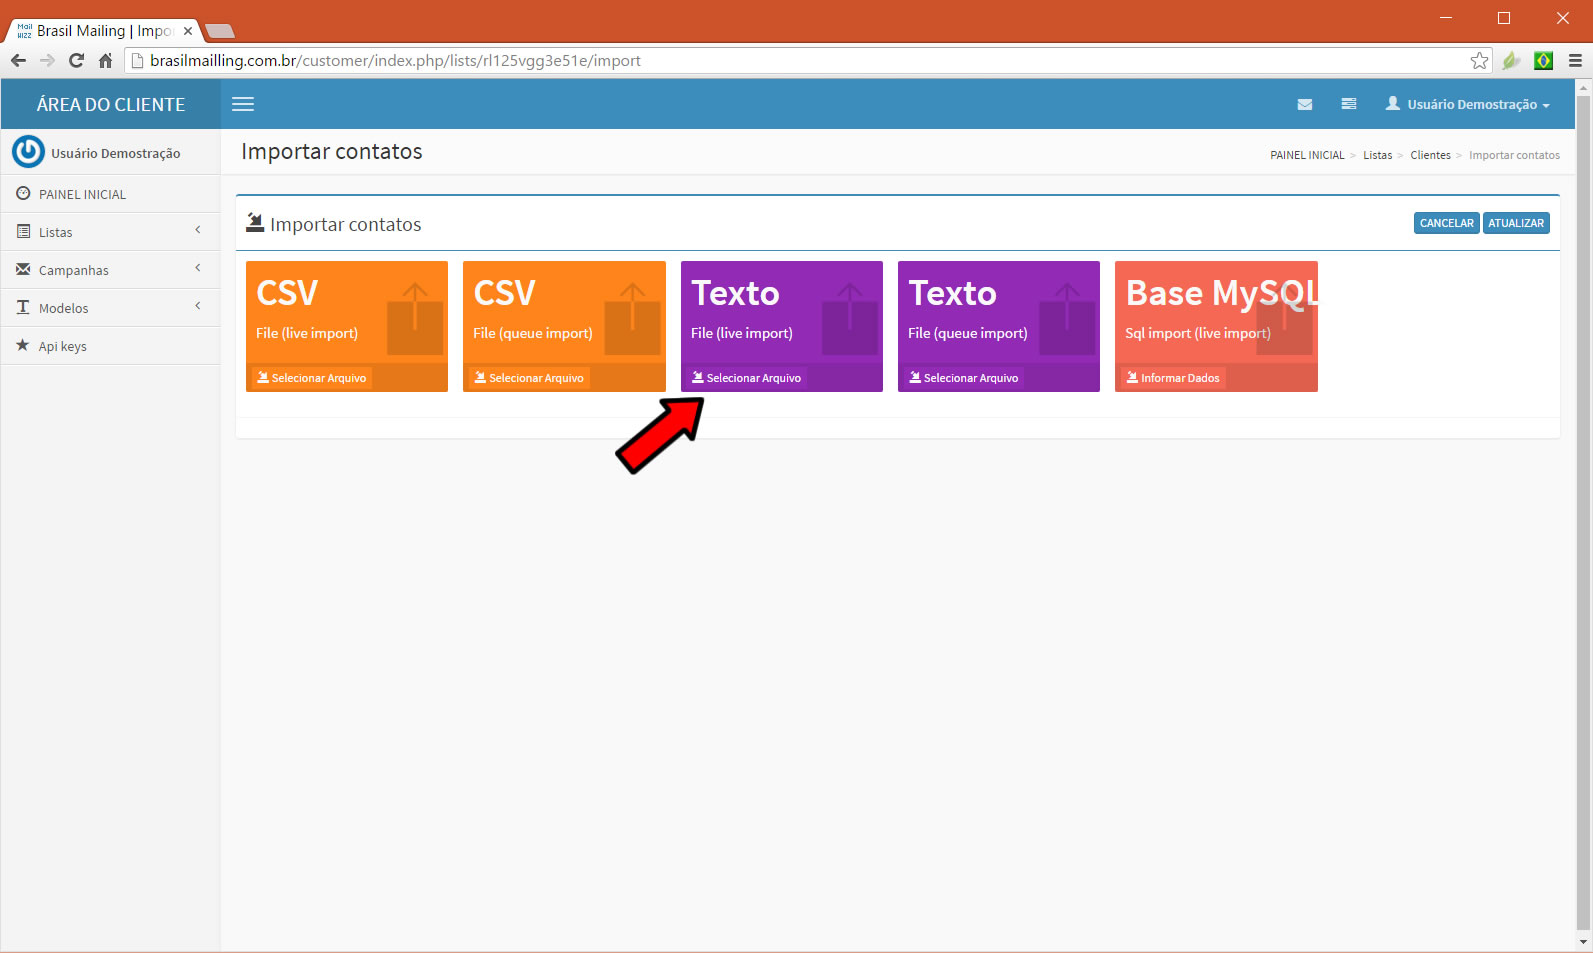Go to Listas breadcrumb link

pos(1377,155)
